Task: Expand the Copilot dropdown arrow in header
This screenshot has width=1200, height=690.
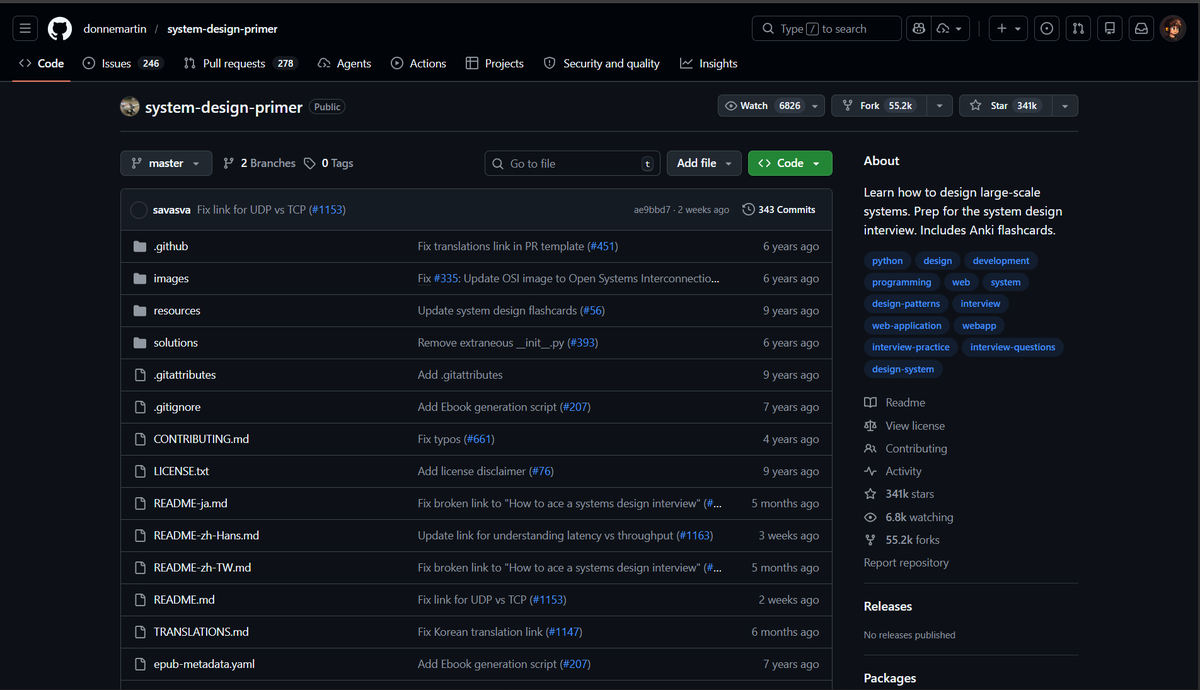Action: 951,29
